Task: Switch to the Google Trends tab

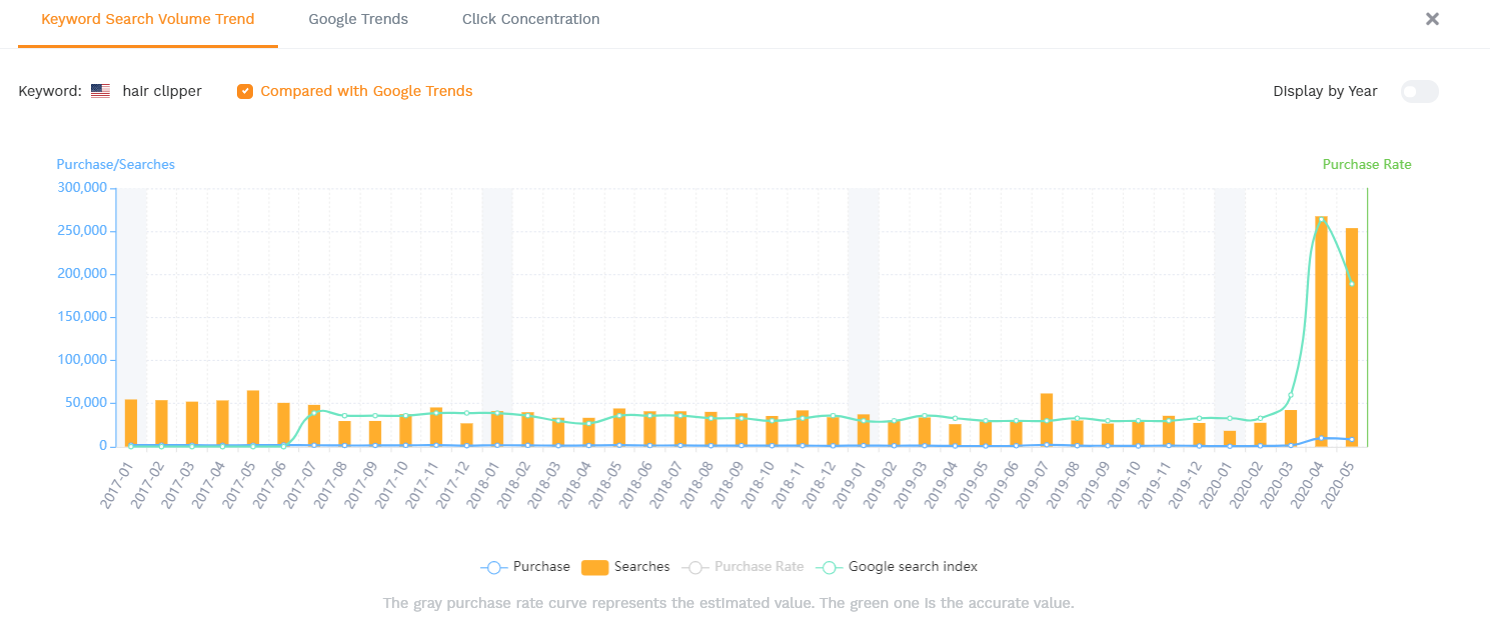Action: click(x=358, y=19)
